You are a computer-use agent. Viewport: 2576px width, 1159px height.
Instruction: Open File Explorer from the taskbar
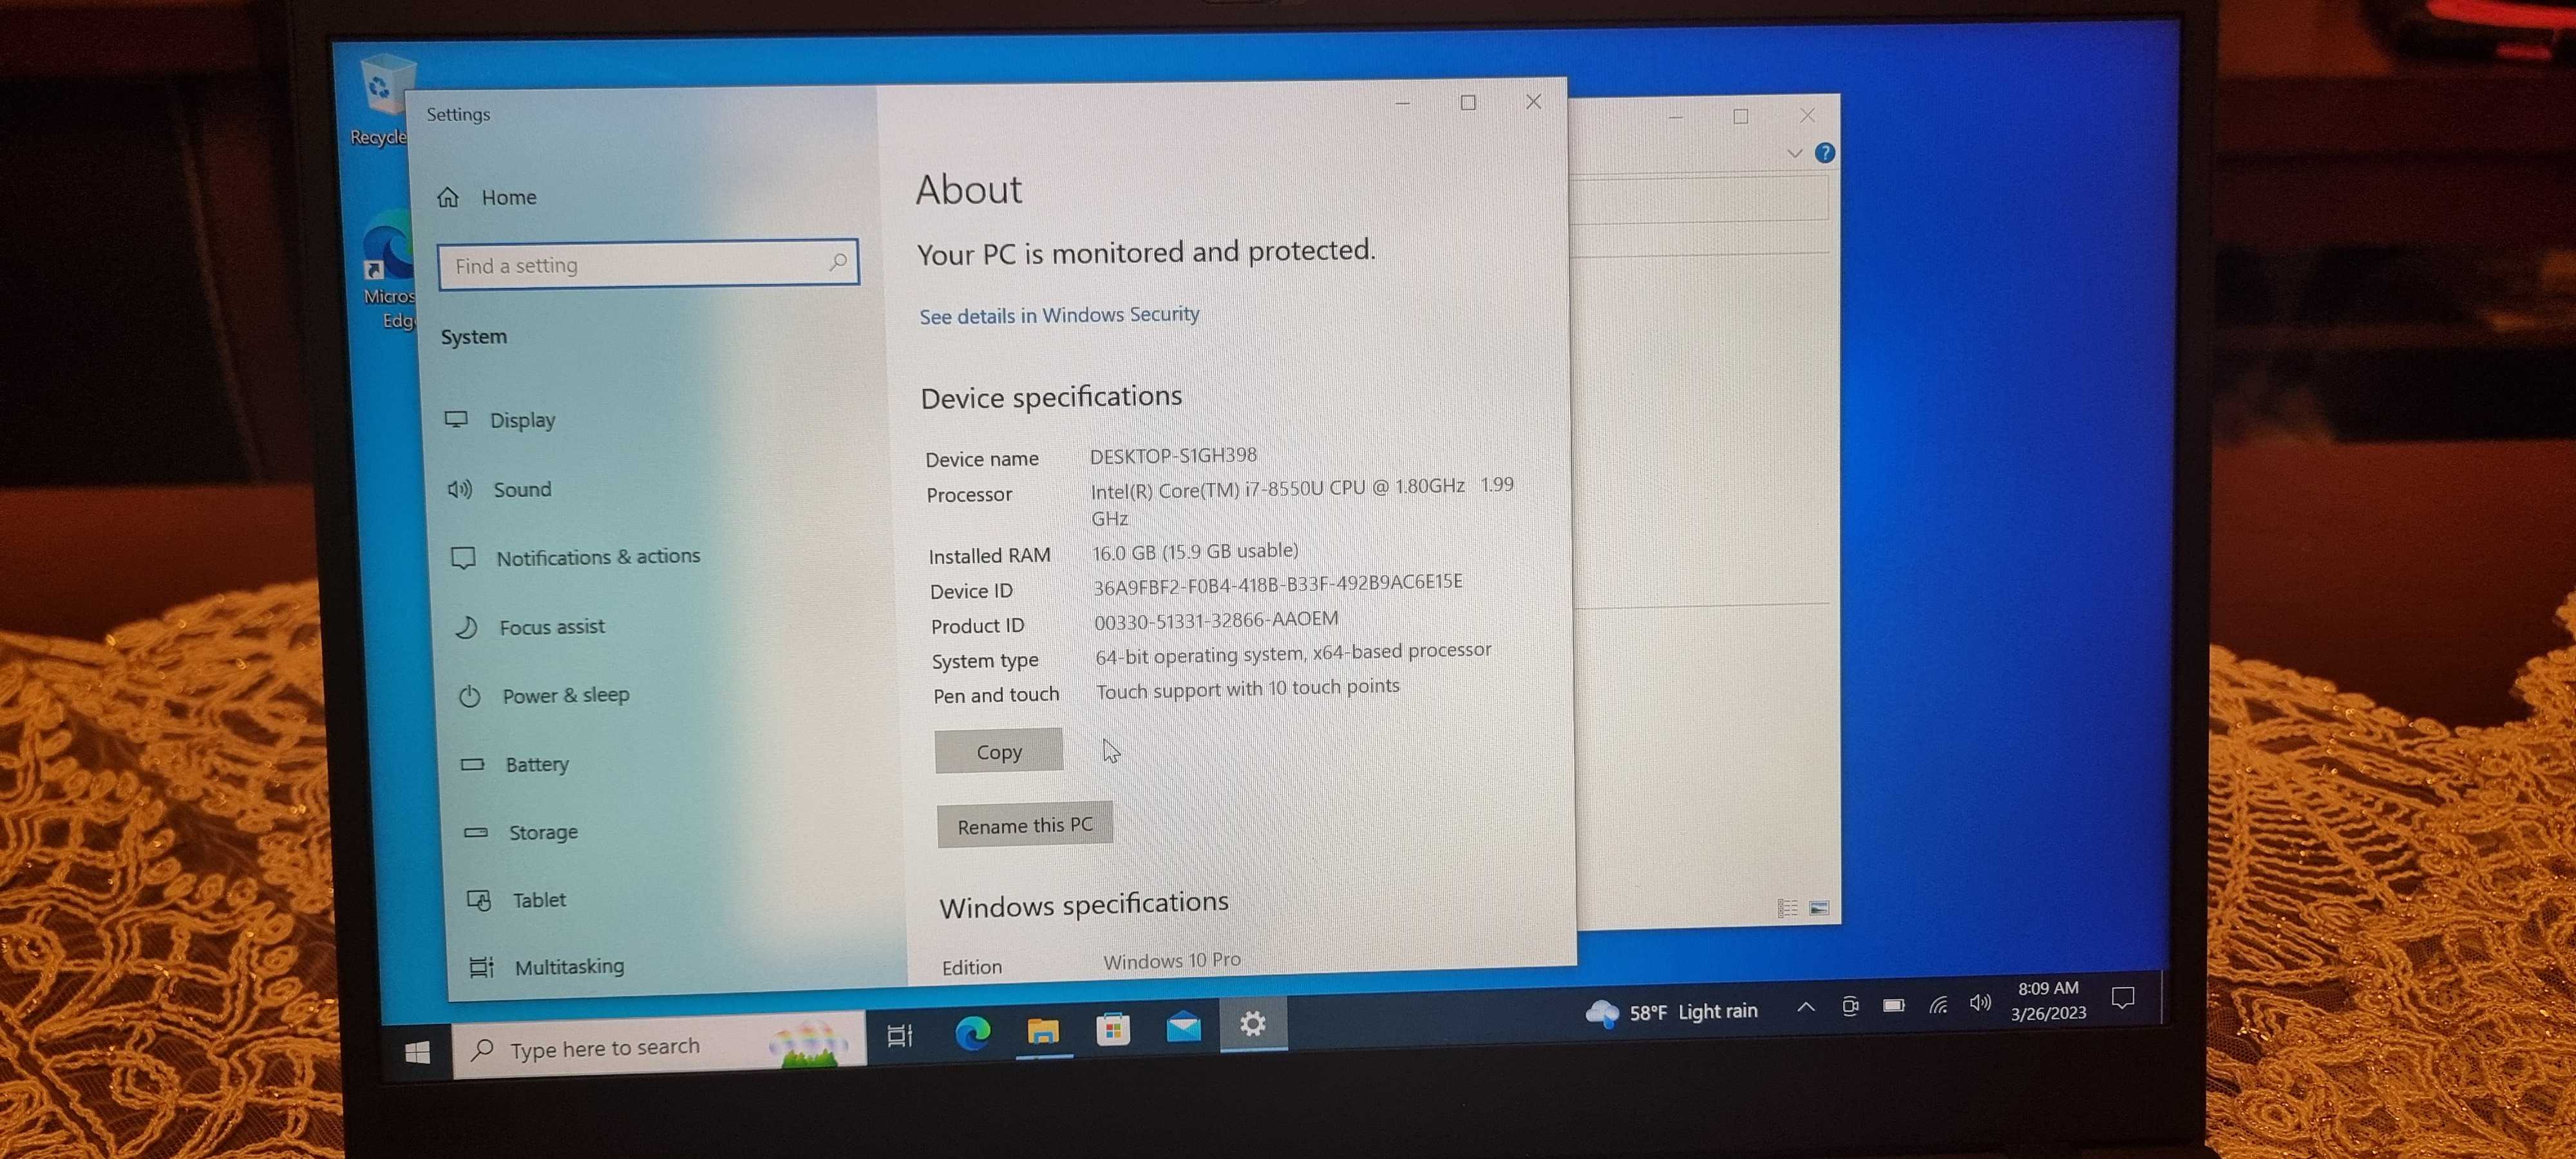[1042, 1030]
